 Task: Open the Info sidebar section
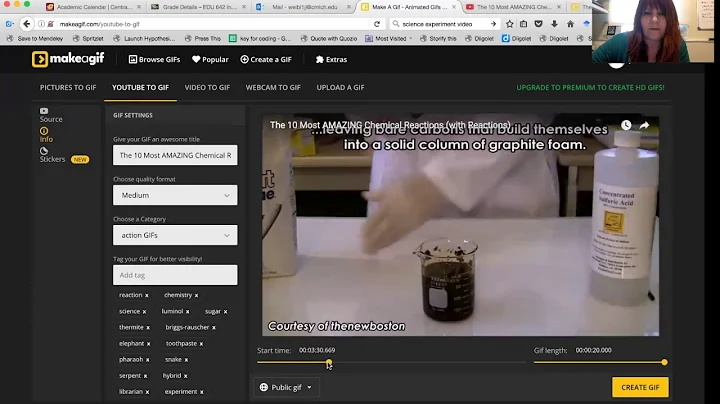click(x=46, y=135)
